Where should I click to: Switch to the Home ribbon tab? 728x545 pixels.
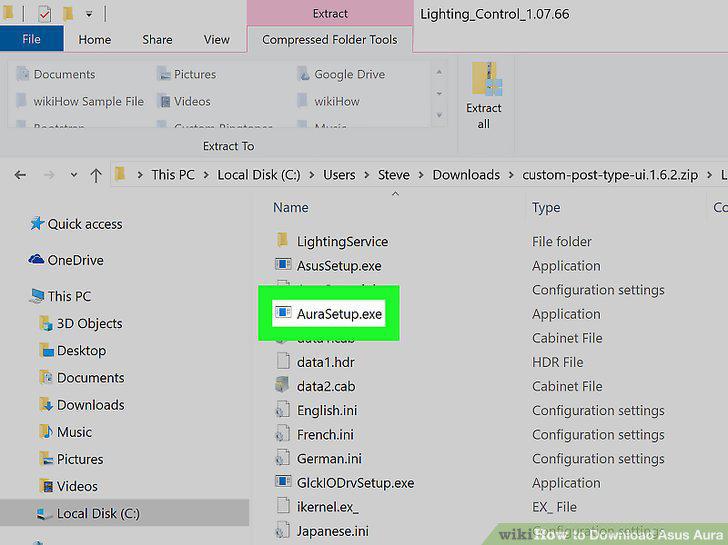point(95,39)
